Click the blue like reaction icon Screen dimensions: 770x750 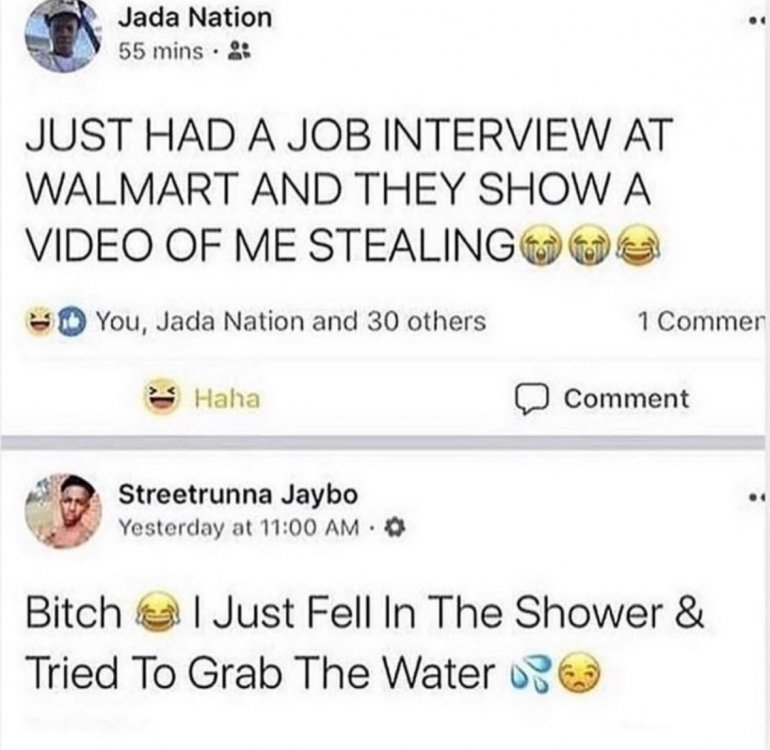coord(72,322)
